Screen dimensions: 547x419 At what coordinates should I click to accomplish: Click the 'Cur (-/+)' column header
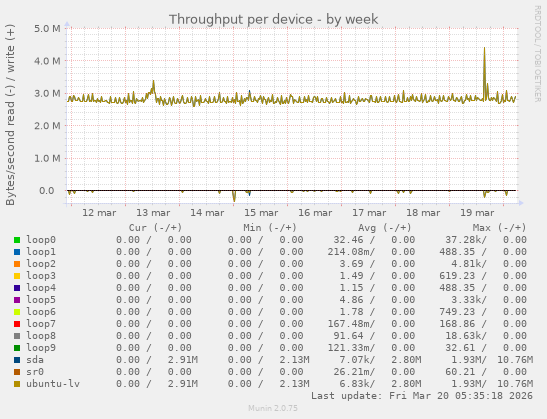coord(155,228)
